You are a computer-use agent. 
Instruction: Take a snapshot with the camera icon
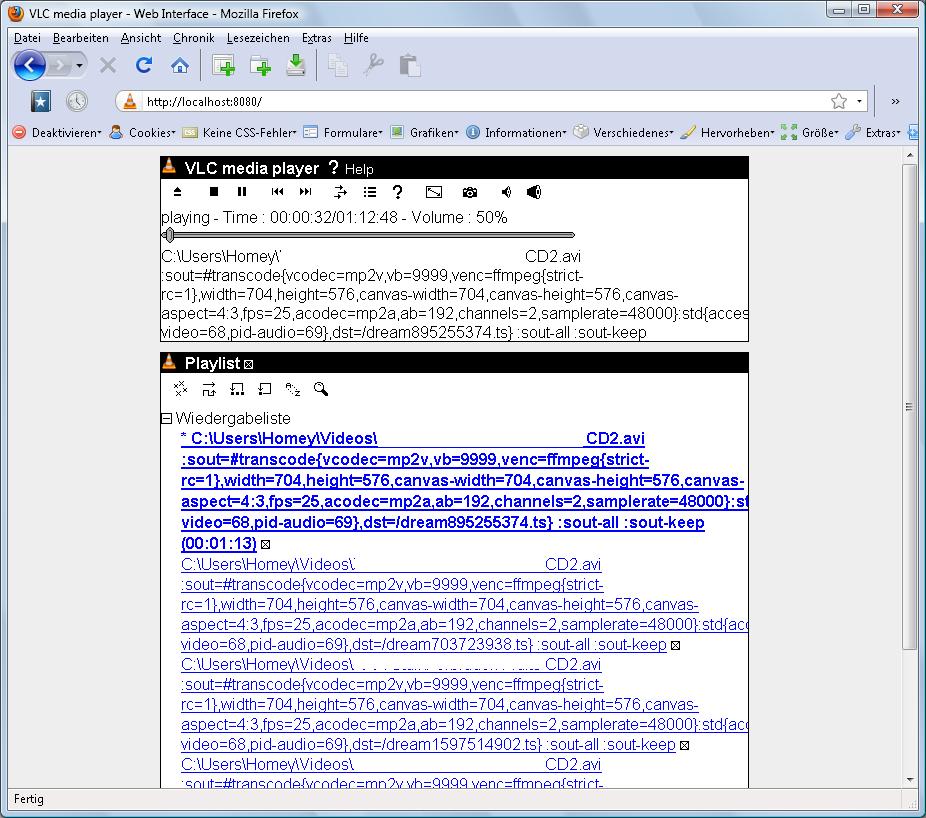(x=469, y=192)
